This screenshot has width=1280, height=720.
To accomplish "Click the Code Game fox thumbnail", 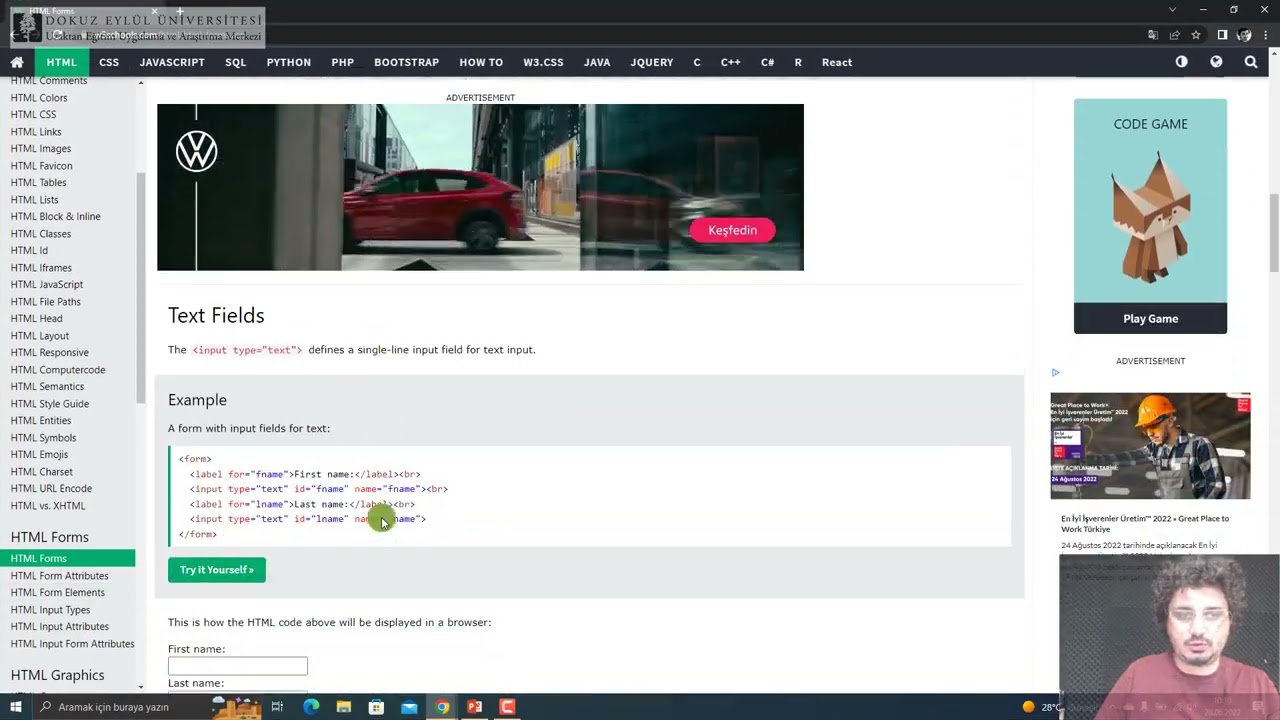I will pyautogui.click(x=1150, y=215).
